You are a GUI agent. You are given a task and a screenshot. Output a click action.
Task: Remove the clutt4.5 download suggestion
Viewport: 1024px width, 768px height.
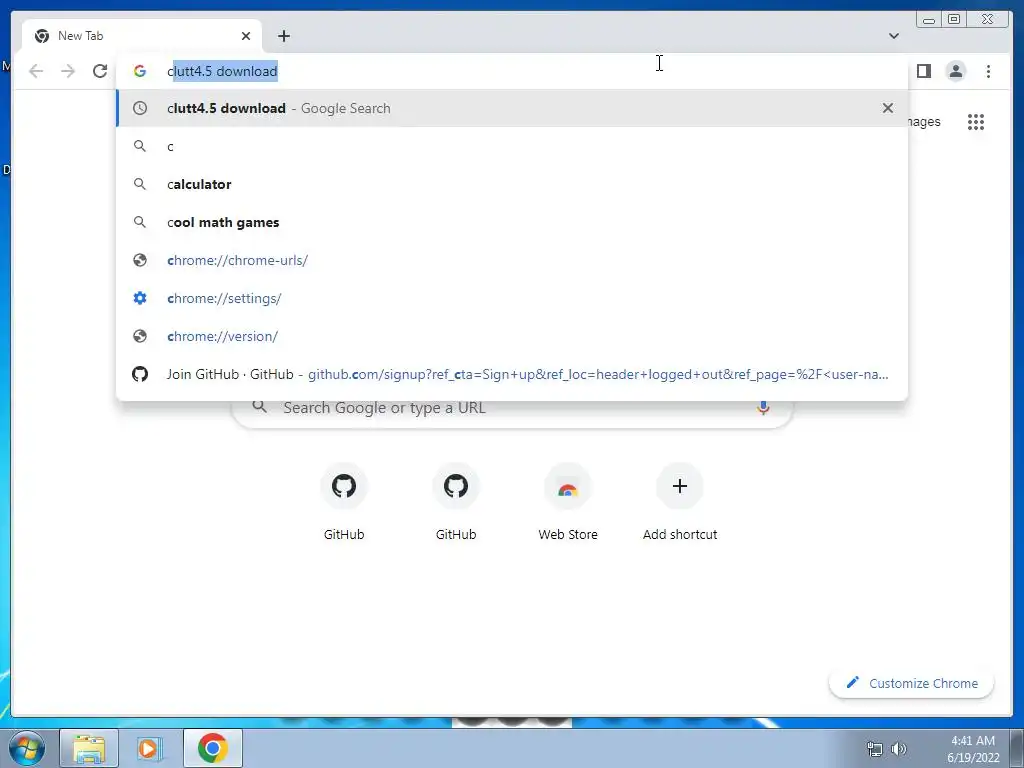(x=888, y=108)
